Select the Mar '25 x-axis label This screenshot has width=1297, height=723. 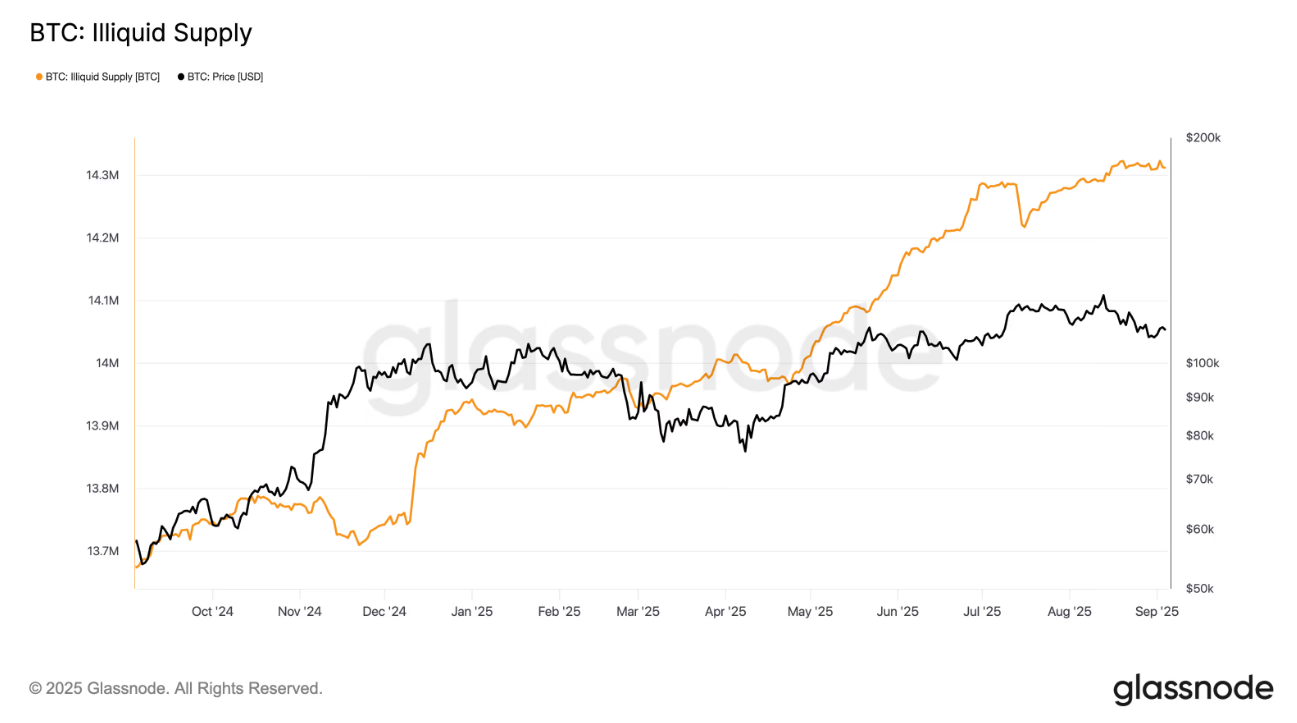pyautogui.click(x=637, y=611)
